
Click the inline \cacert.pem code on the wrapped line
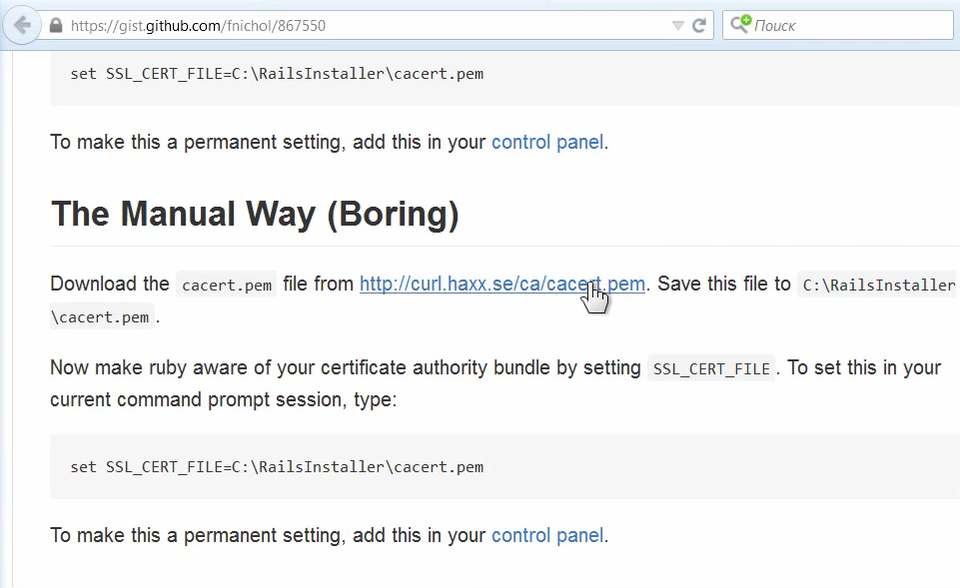[103, 318]
